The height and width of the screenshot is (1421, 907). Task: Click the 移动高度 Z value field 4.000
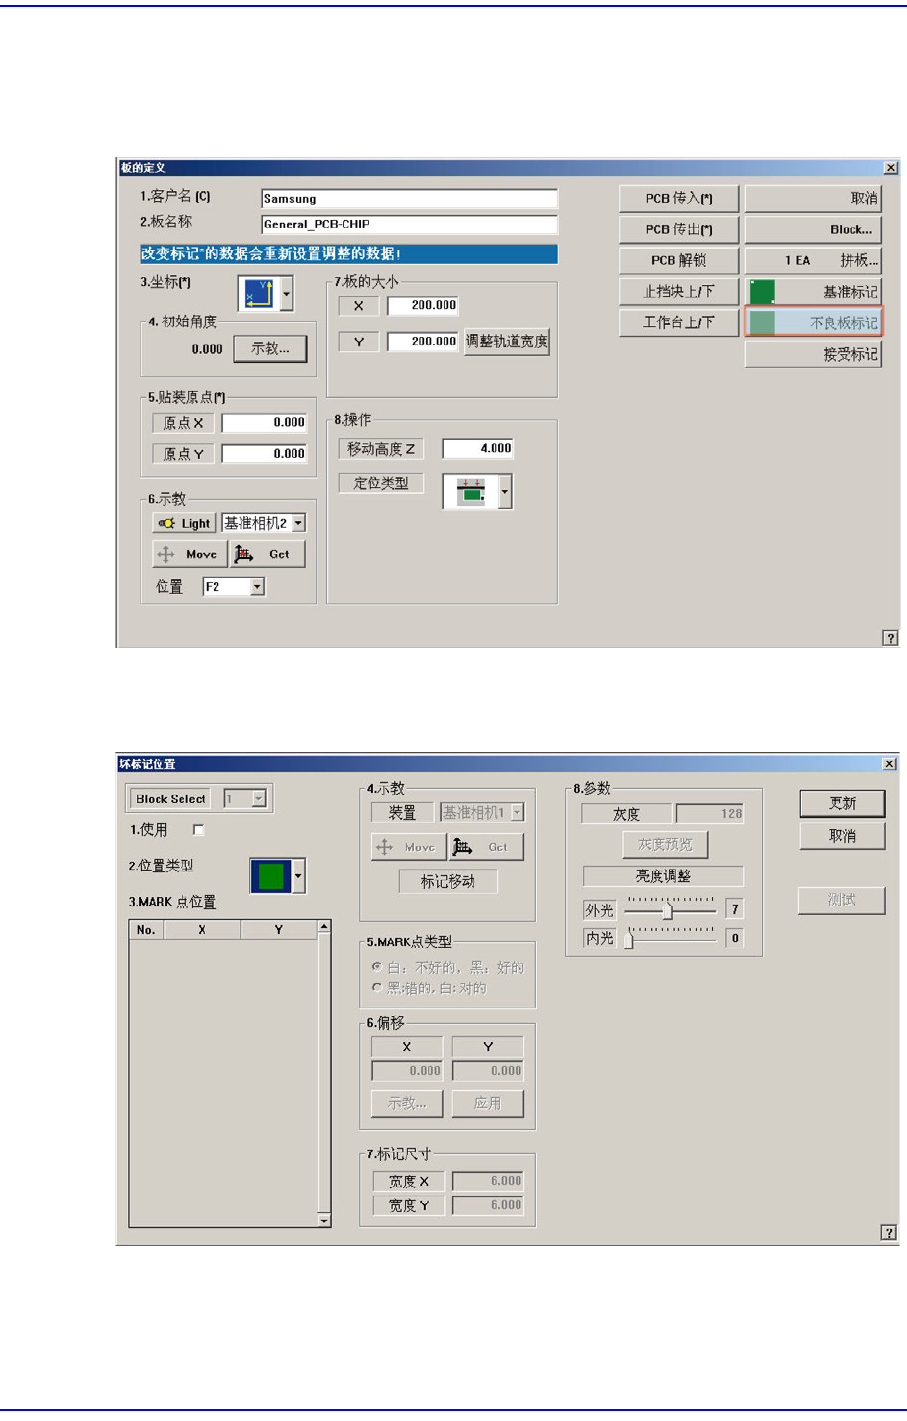coord(478,448)
